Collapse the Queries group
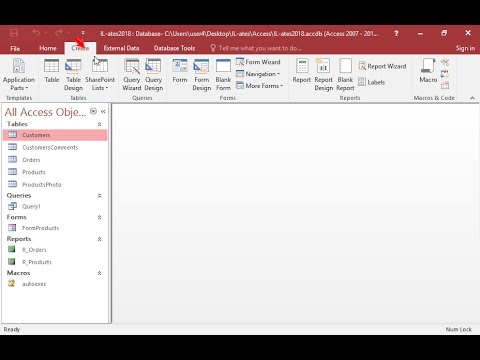Screen dimensions: 480x360 point(99,196)
